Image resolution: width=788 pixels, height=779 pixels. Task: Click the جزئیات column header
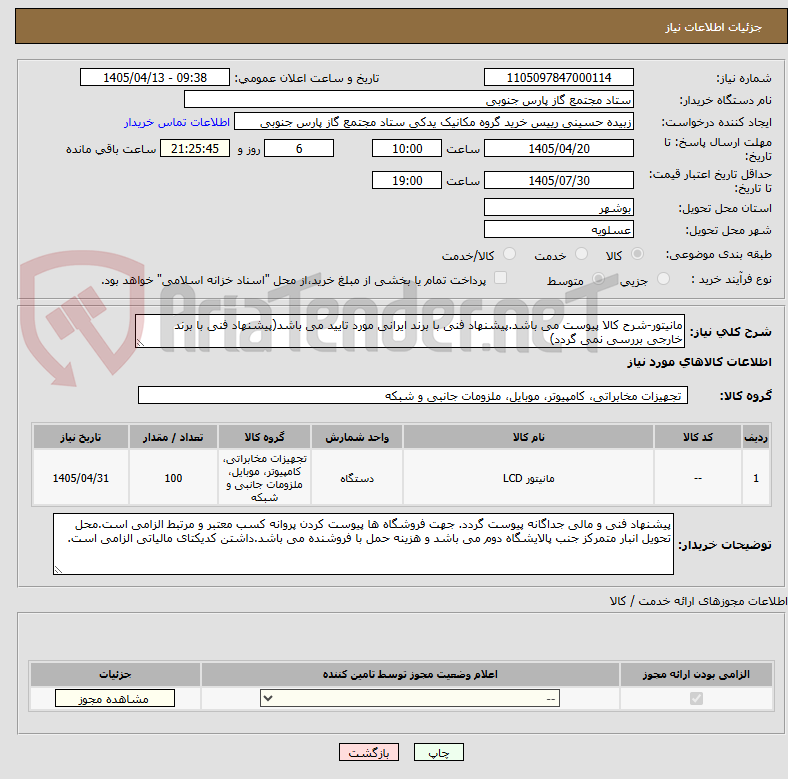pos(115,674)
